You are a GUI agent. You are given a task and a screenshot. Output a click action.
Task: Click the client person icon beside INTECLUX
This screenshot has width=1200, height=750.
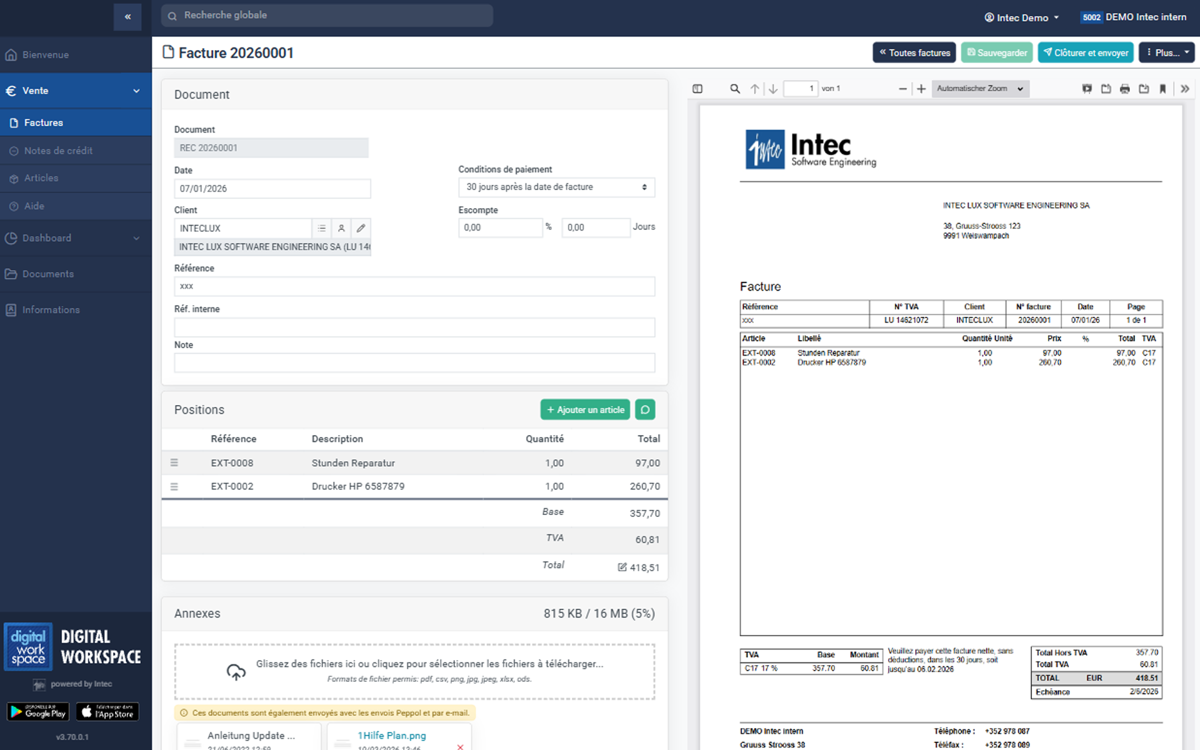(341, 228)
